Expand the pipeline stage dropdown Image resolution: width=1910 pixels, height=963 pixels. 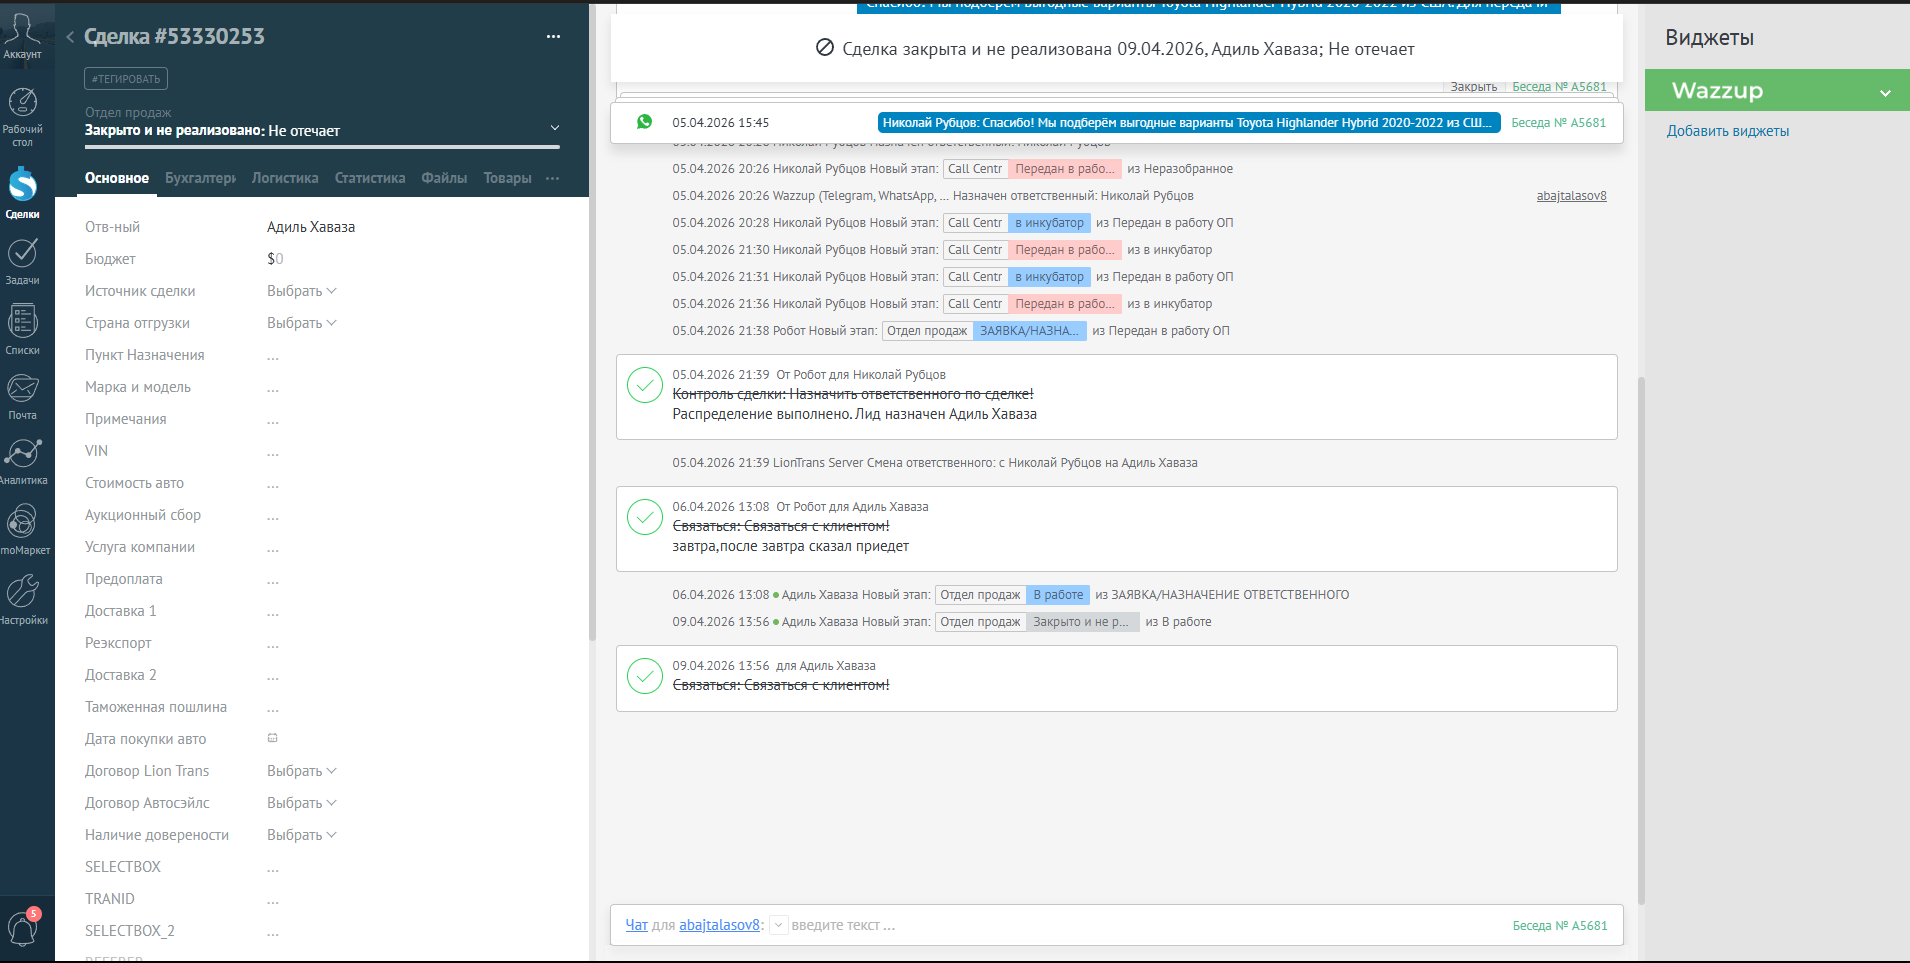(555, 128)
